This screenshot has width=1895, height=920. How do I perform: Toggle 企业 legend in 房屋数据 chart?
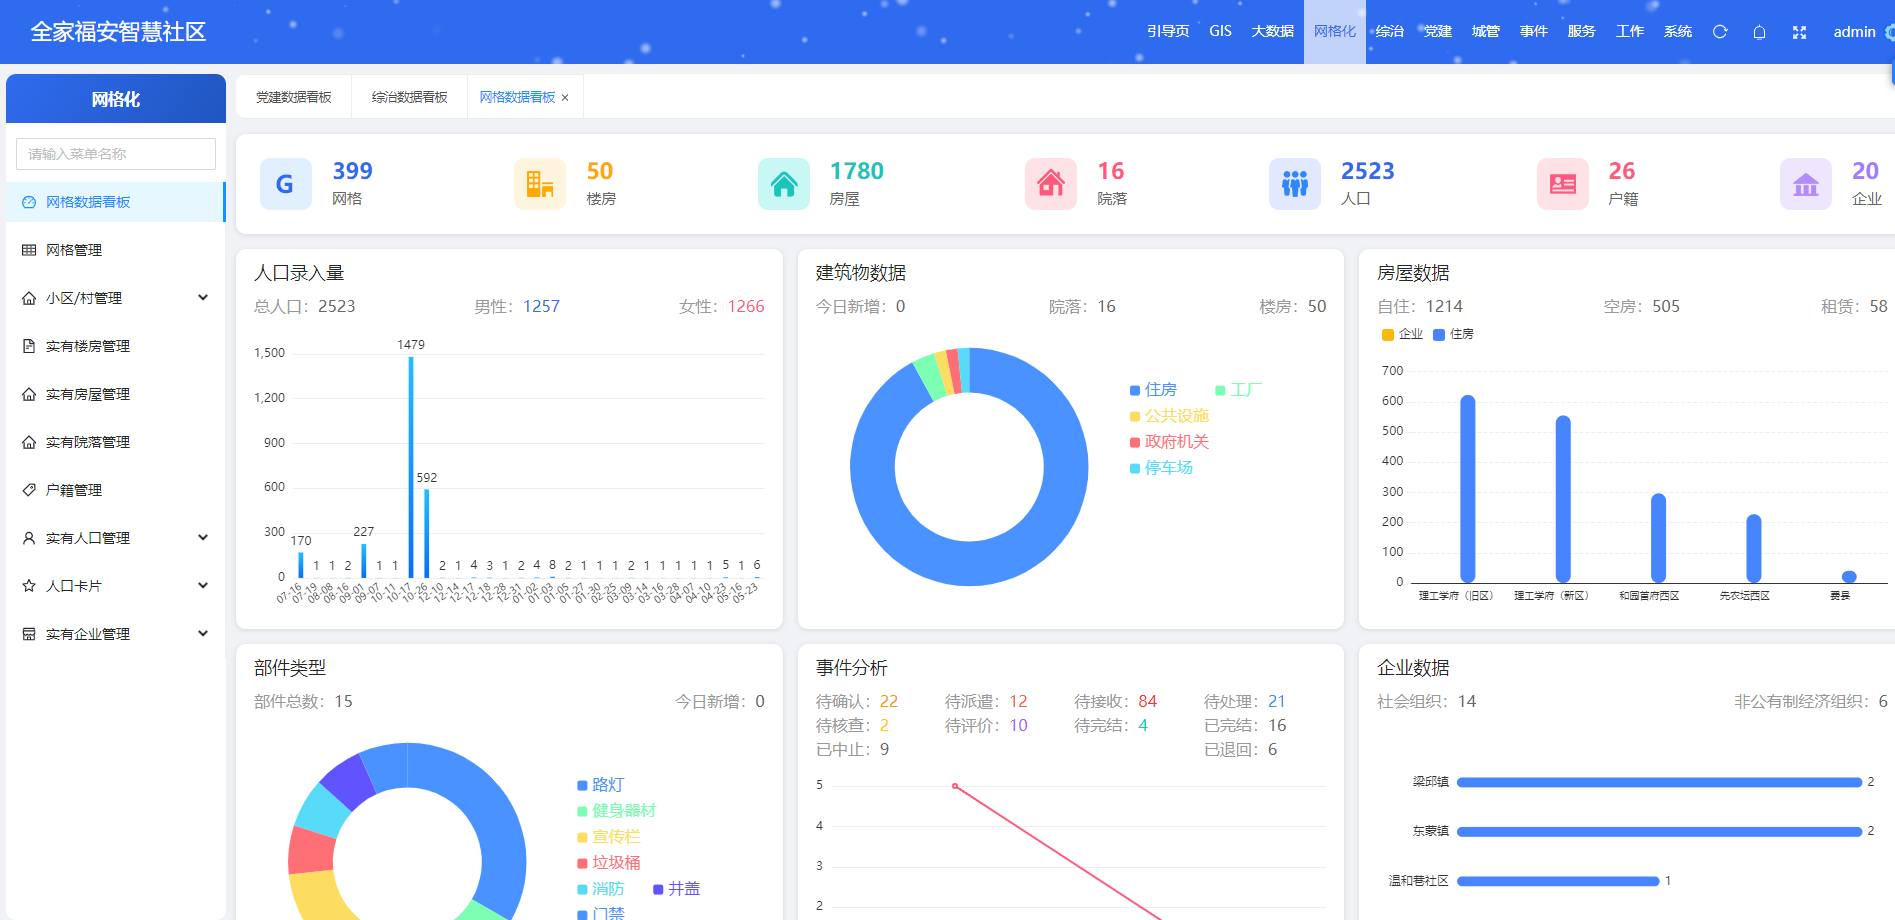pos(1402,334)
